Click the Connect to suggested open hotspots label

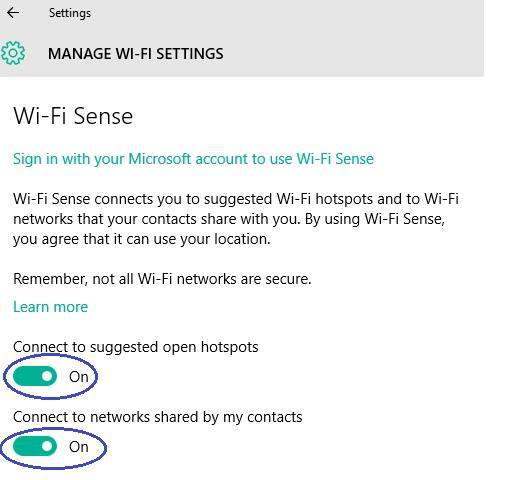136,347
